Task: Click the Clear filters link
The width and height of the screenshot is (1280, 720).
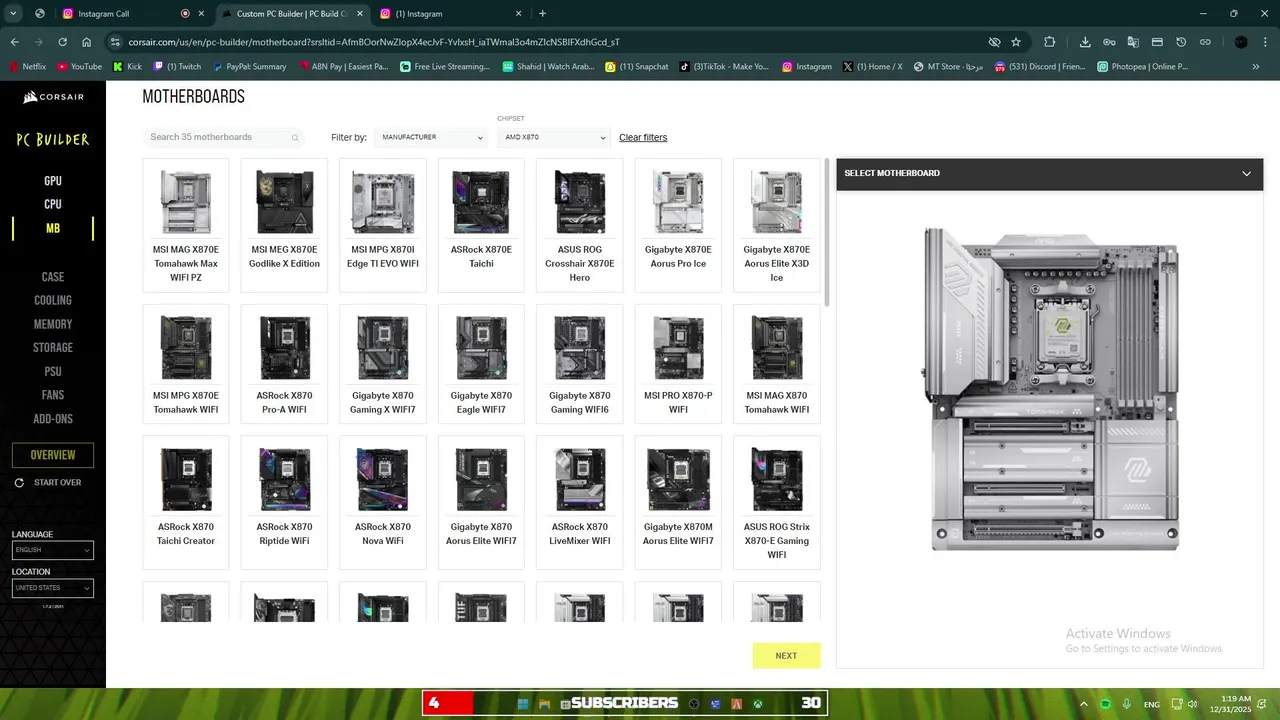Action: tap(643, 138)
